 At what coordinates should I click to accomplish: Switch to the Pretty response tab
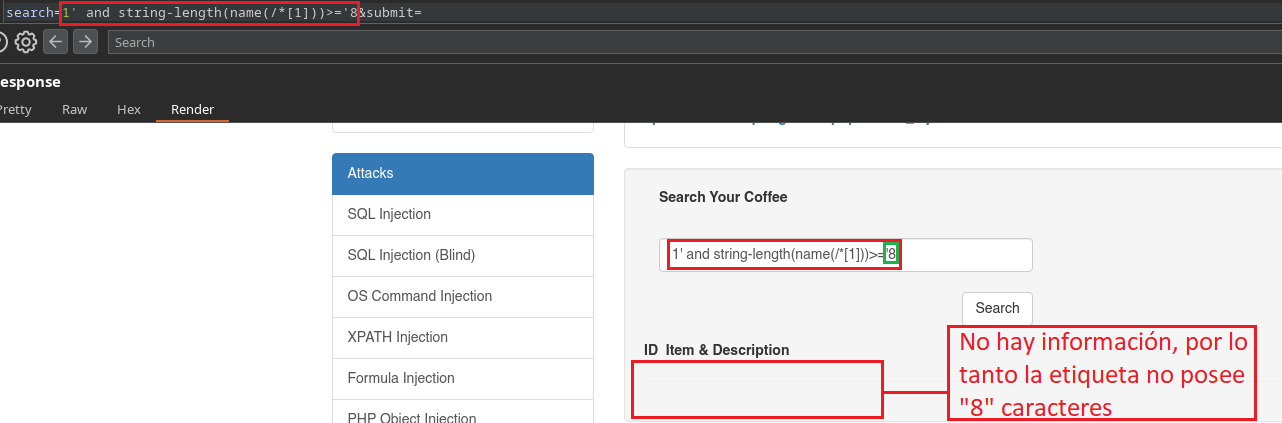[x=14, y=110]
